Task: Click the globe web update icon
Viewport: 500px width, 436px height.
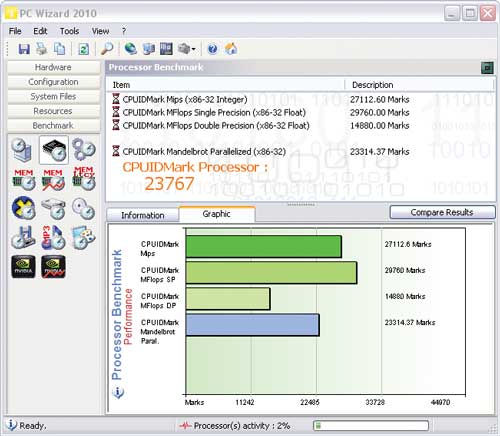Action: 131,49
